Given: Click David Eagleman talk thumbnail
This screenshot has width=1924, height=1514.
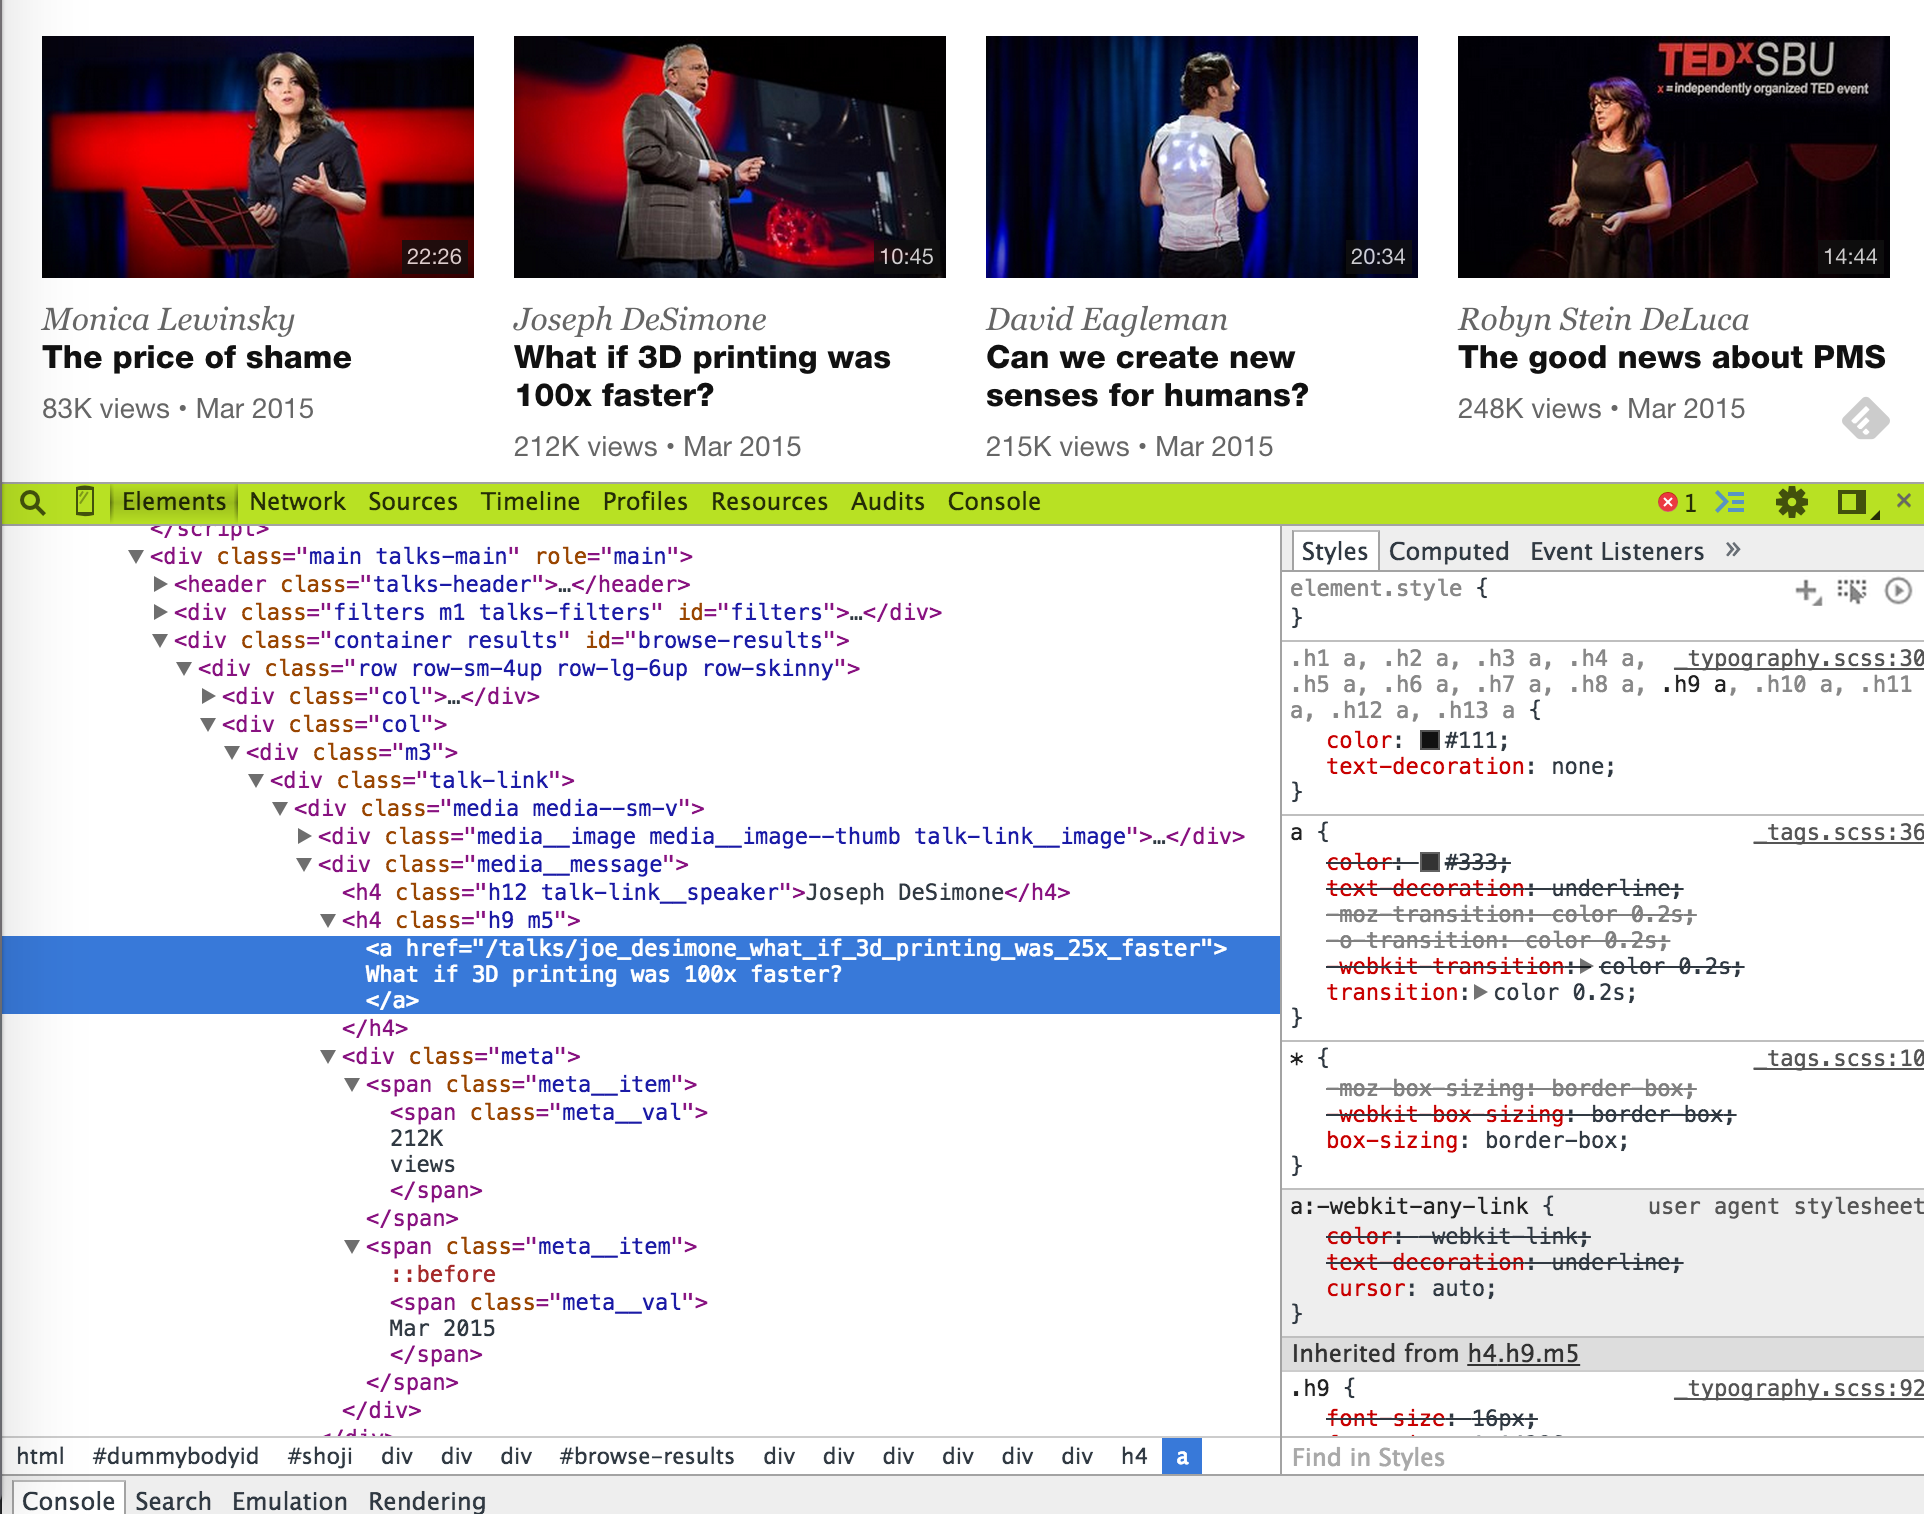Looking at the screenshot, I should 1202,157.
